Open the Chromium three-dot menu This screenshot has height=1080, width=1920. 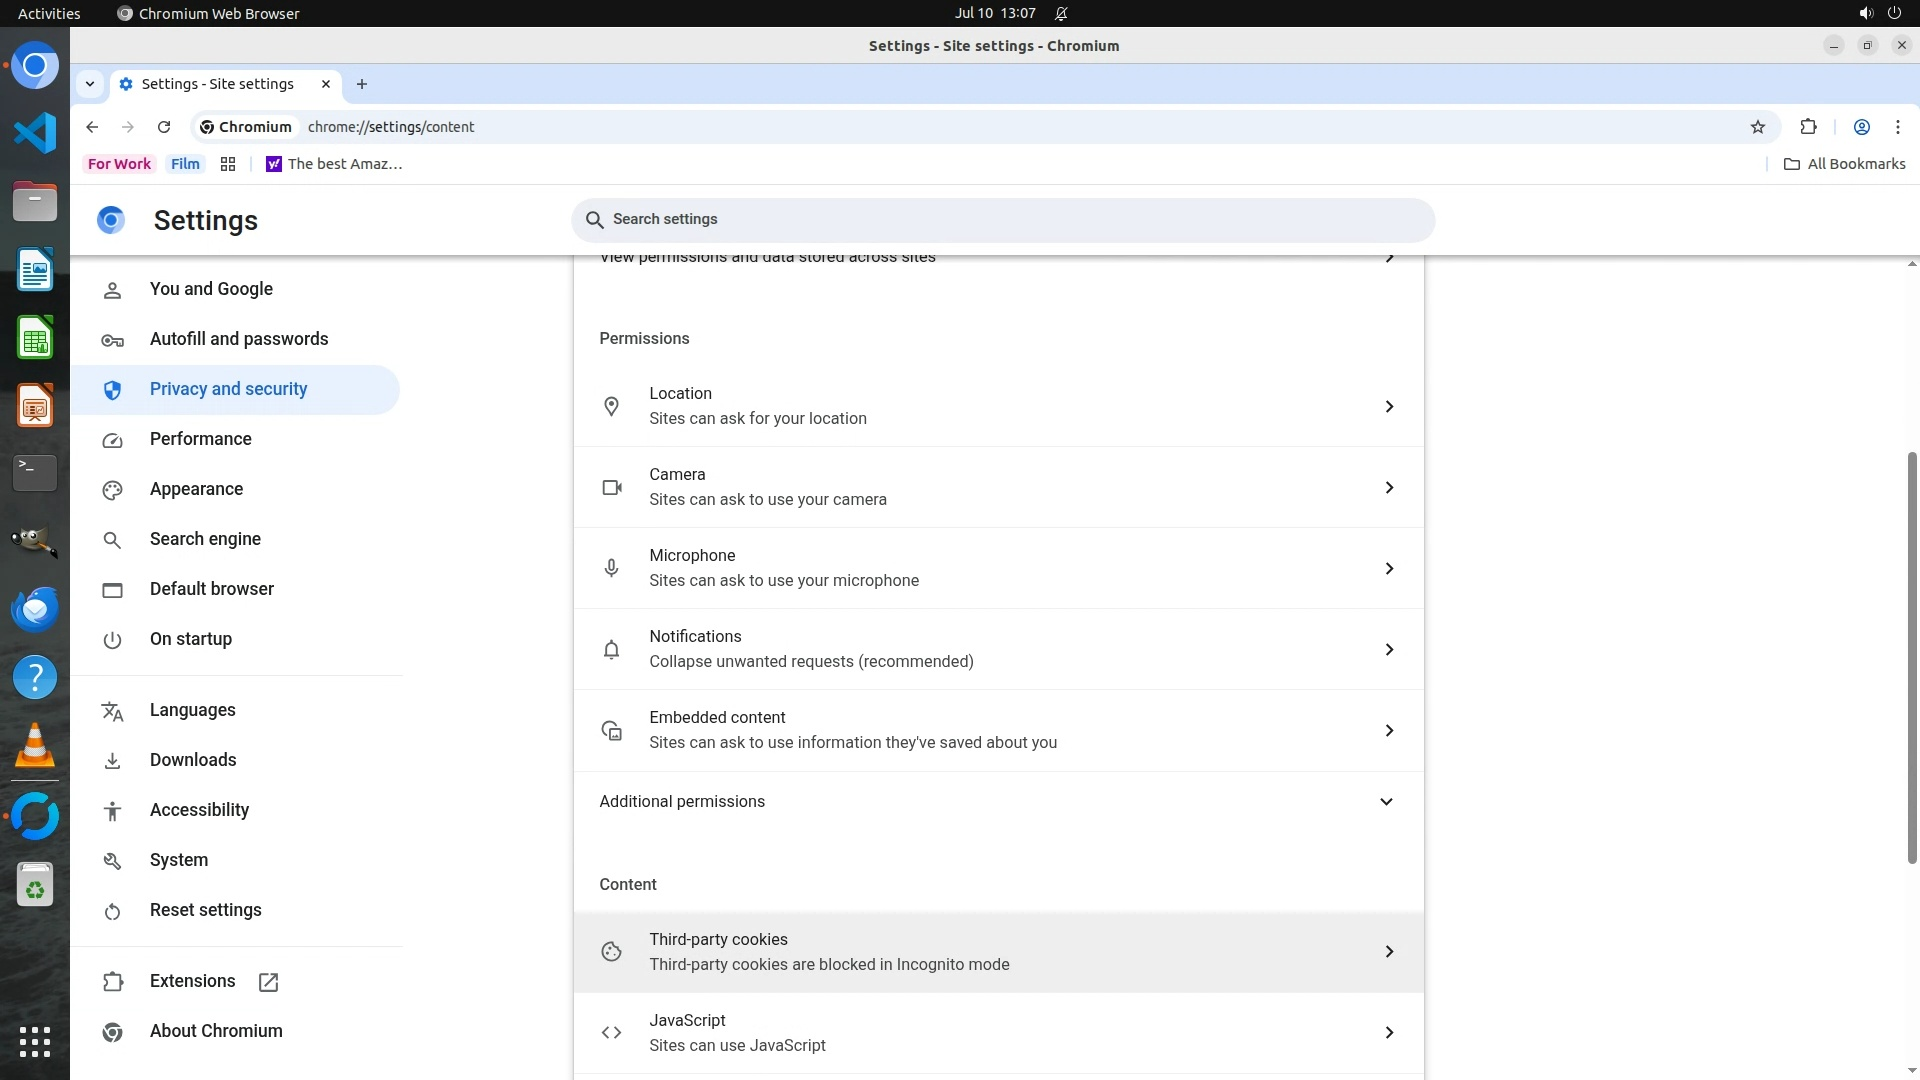pyautogui.click(x=1897, y=127)
